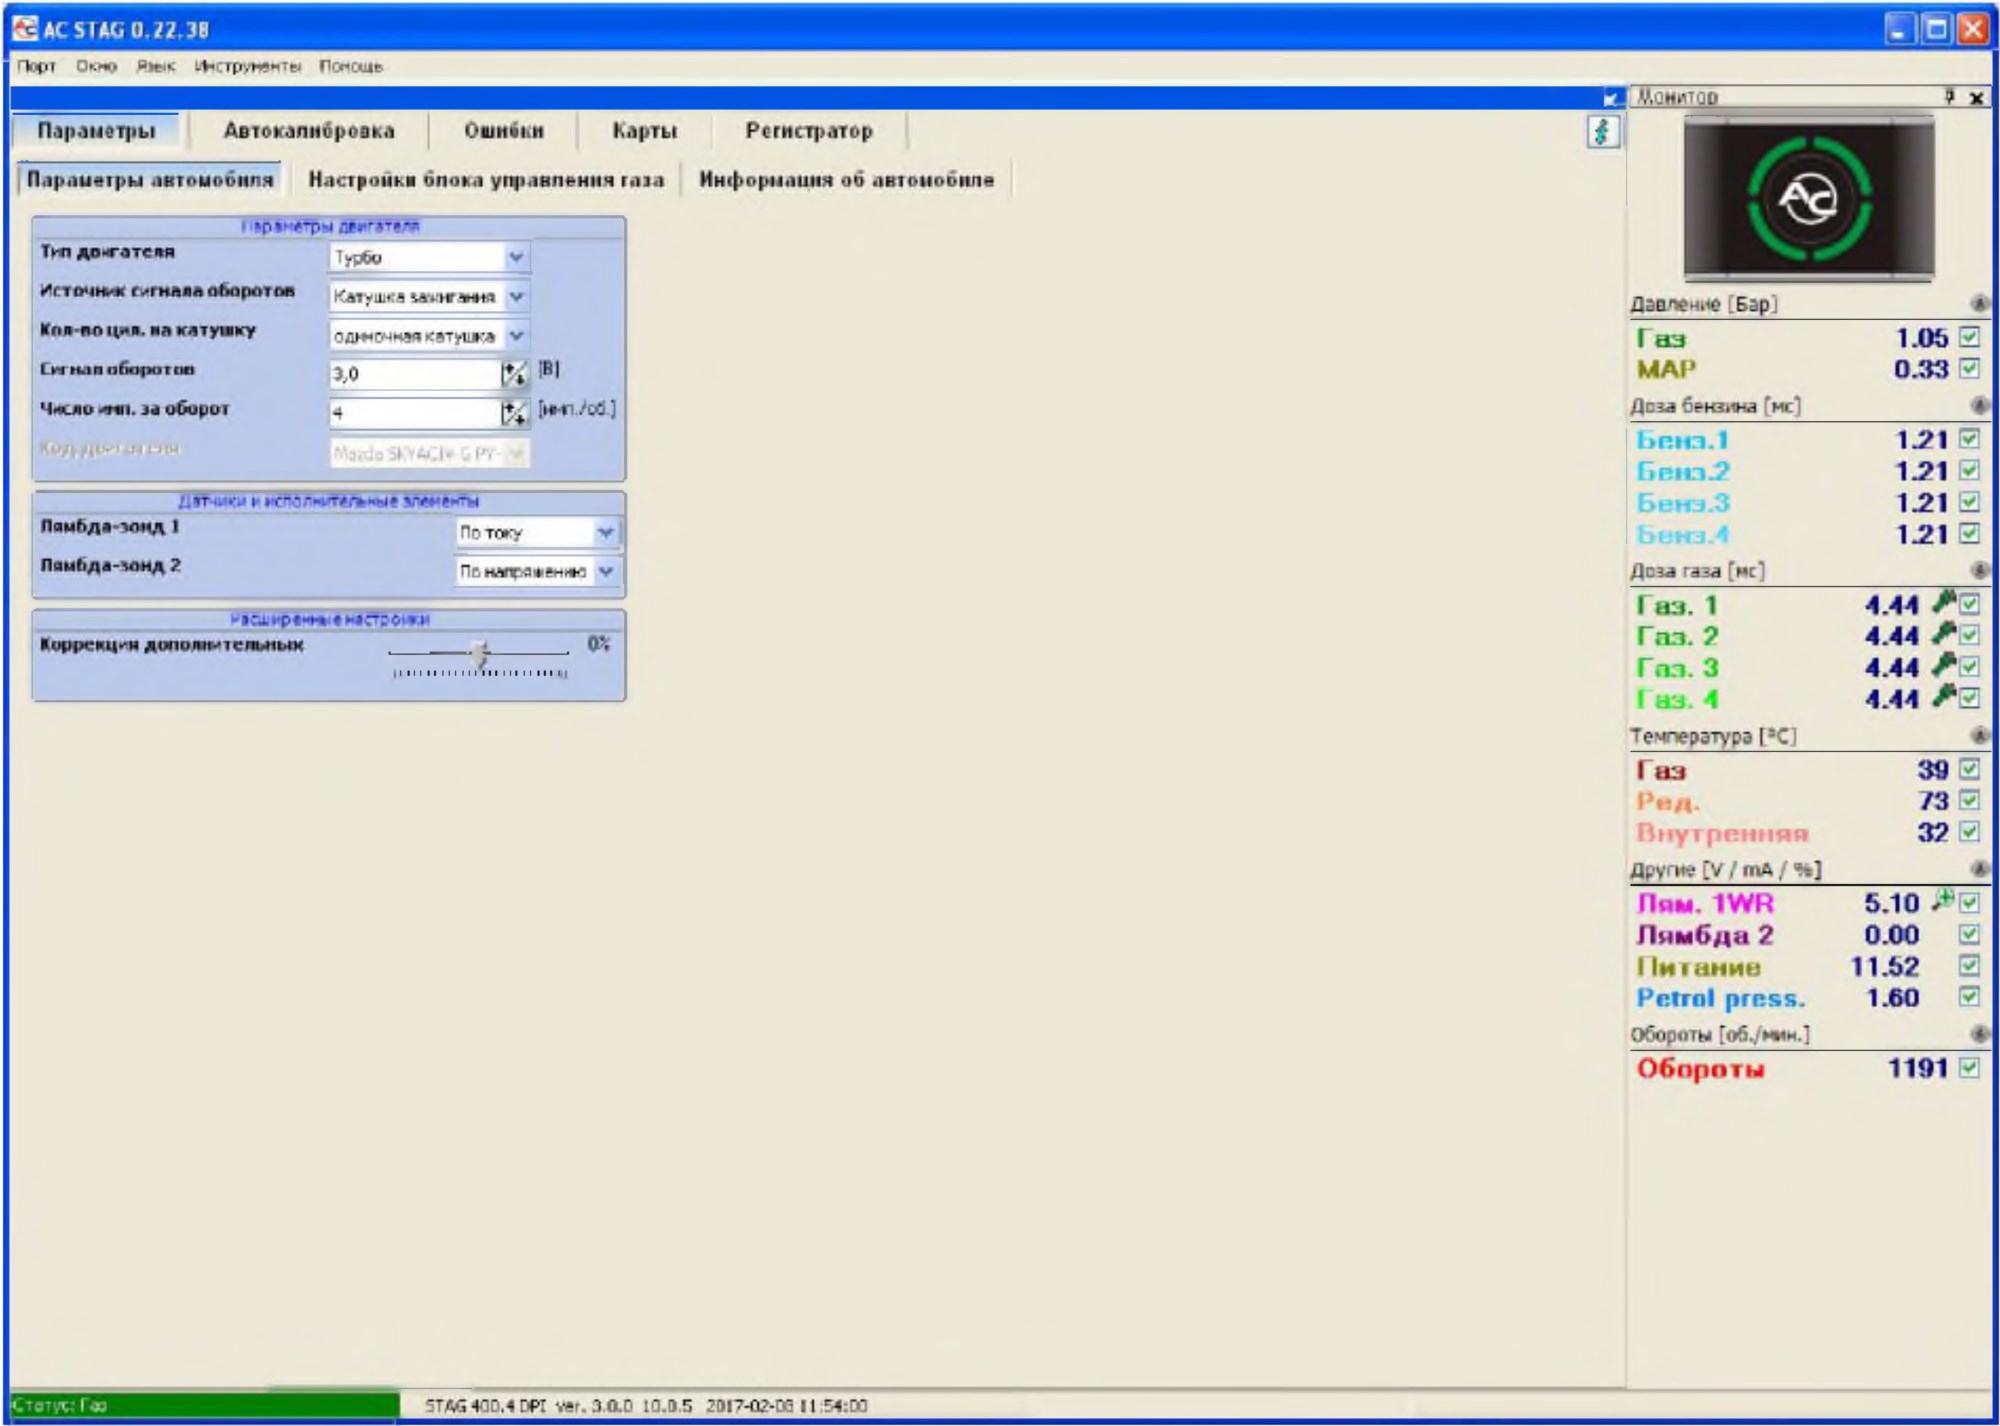Screen dimensions: 2000x1426
Task: Click the AC logo gas switch image
Action: click(x=1809, y=198)
